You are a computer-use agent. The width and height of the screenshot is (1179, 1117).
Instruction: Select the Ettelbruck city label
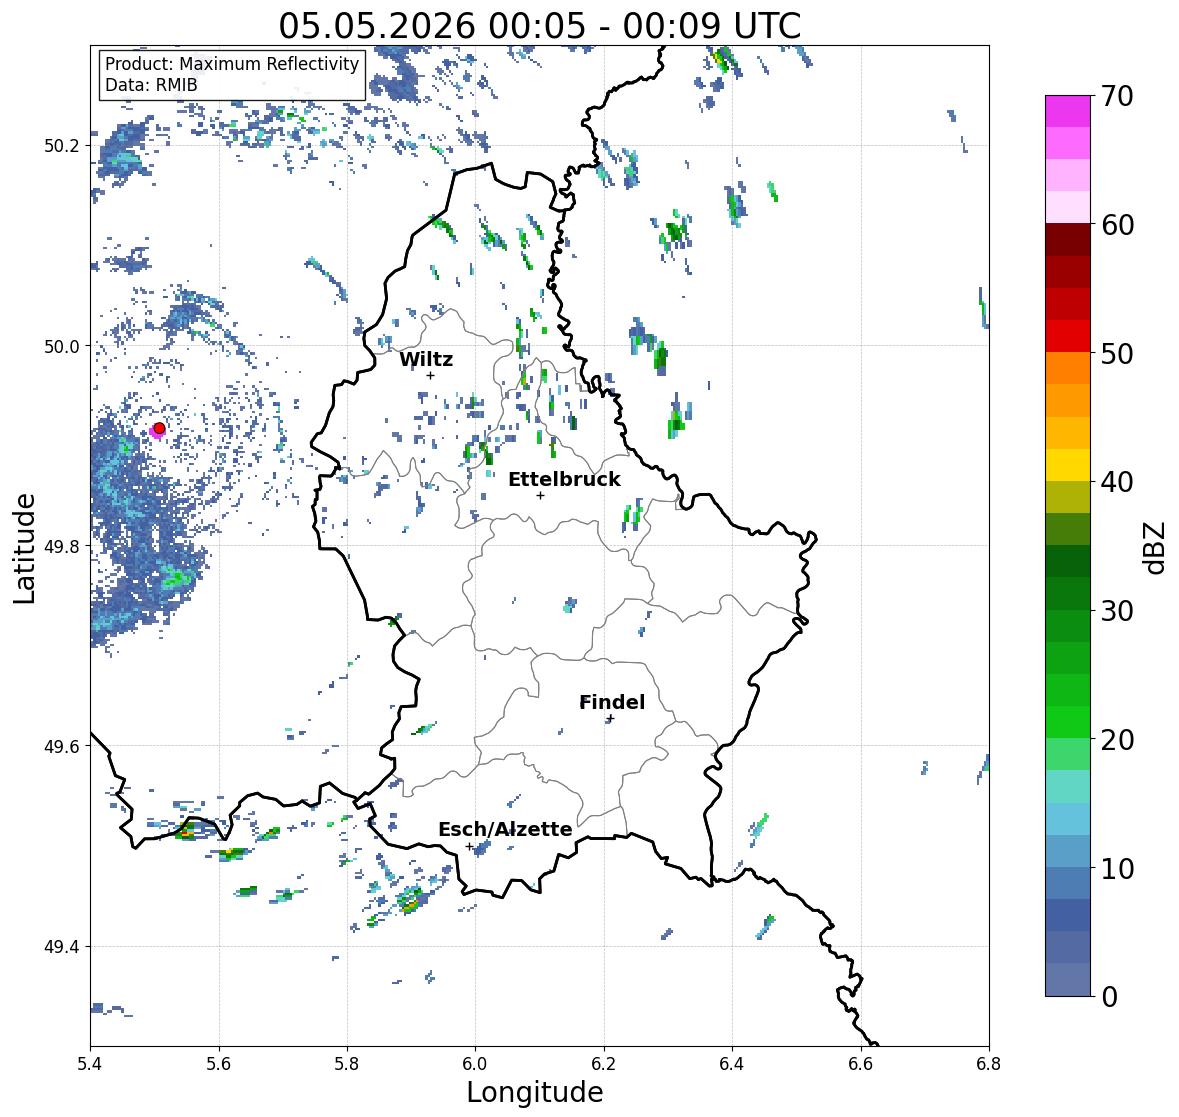click(564, 480)
